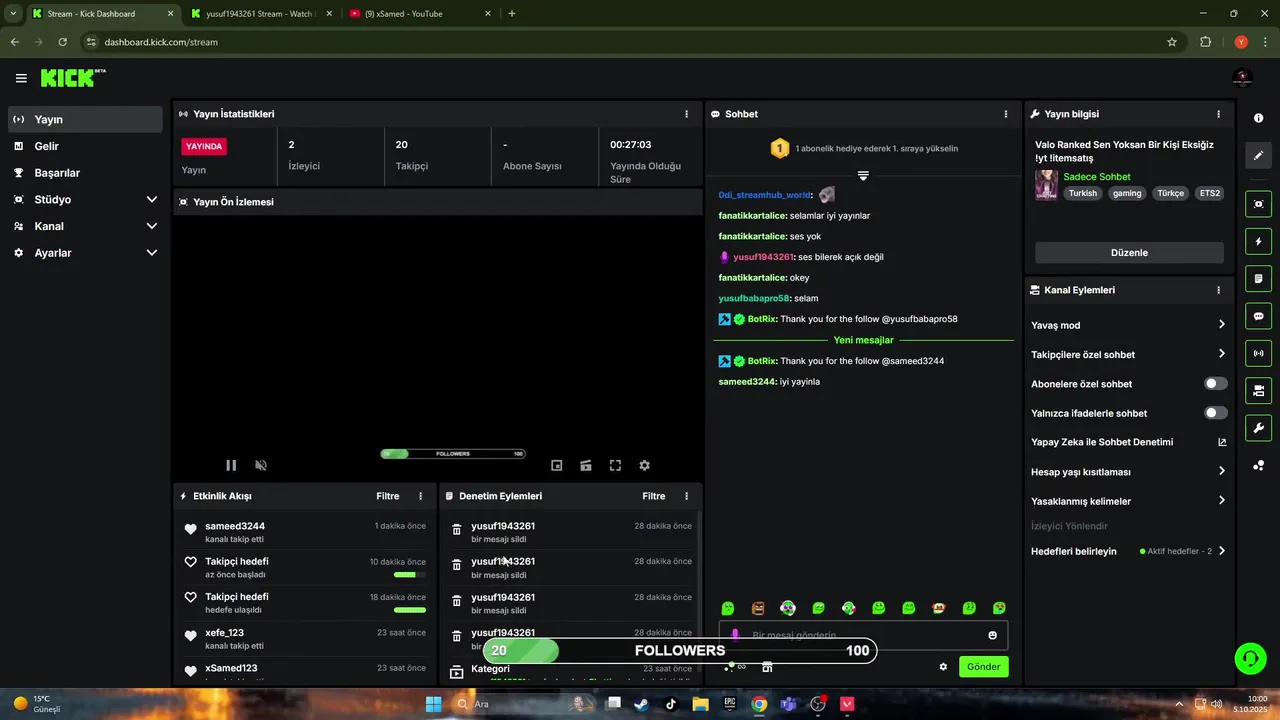Open chat settings gear next to Gönder

(943, 667)
